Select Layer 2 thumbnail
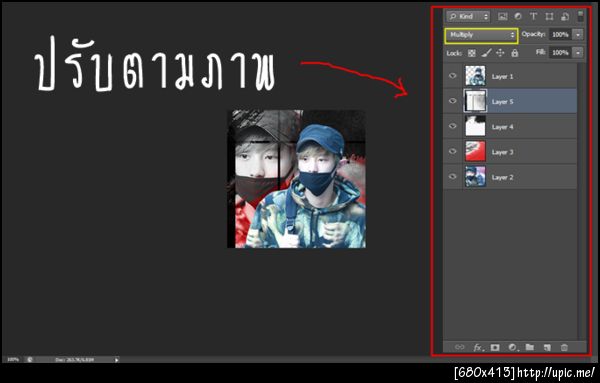The image size is (600, 383). point(475,177)
